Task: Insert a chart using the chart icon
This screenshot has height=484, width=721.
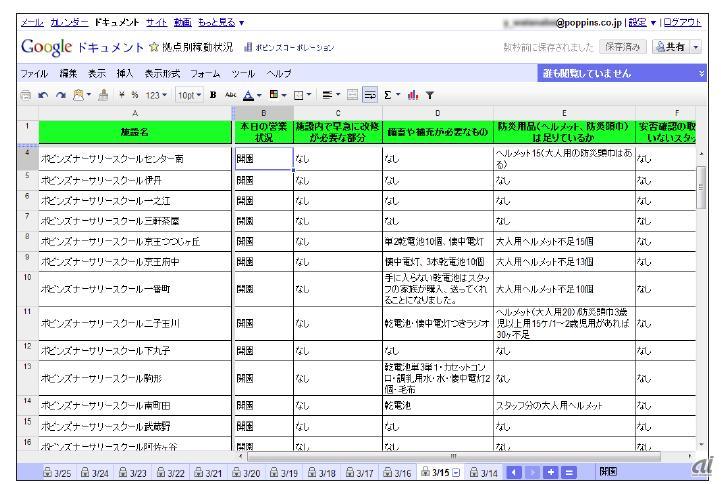Action: (x=411, y=96)
